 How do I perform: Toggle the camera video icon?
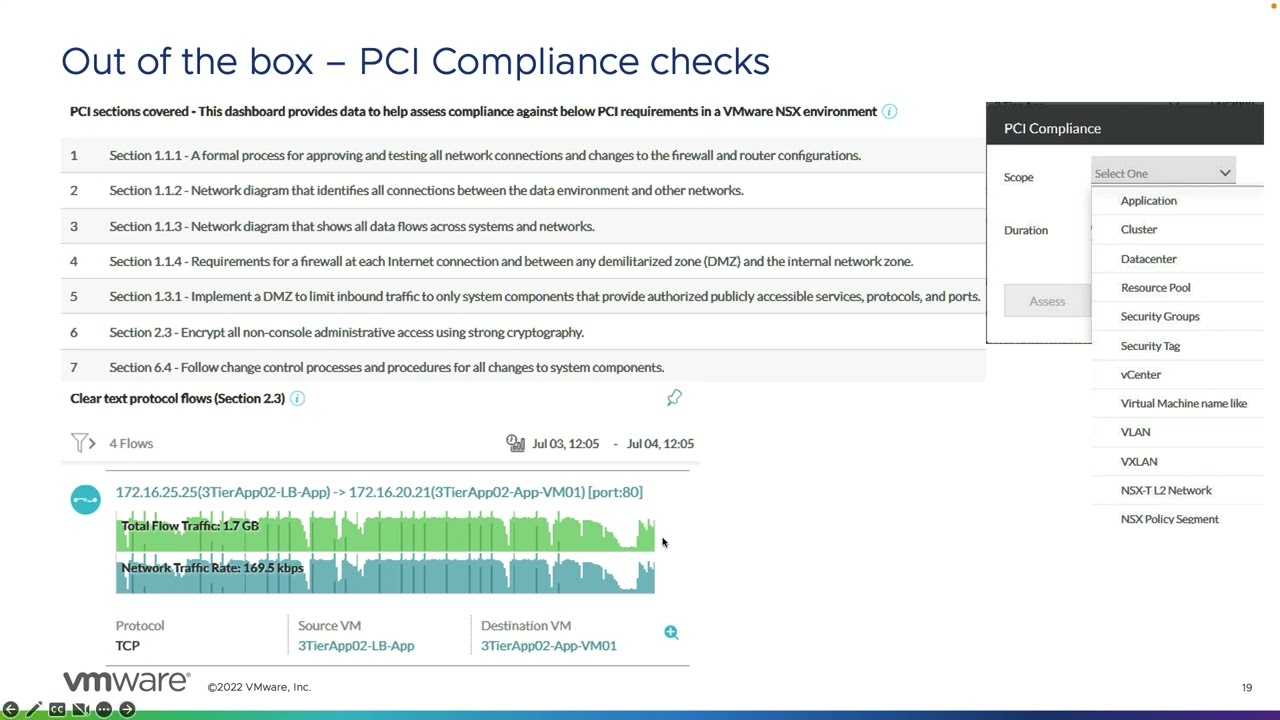(80, 709)
